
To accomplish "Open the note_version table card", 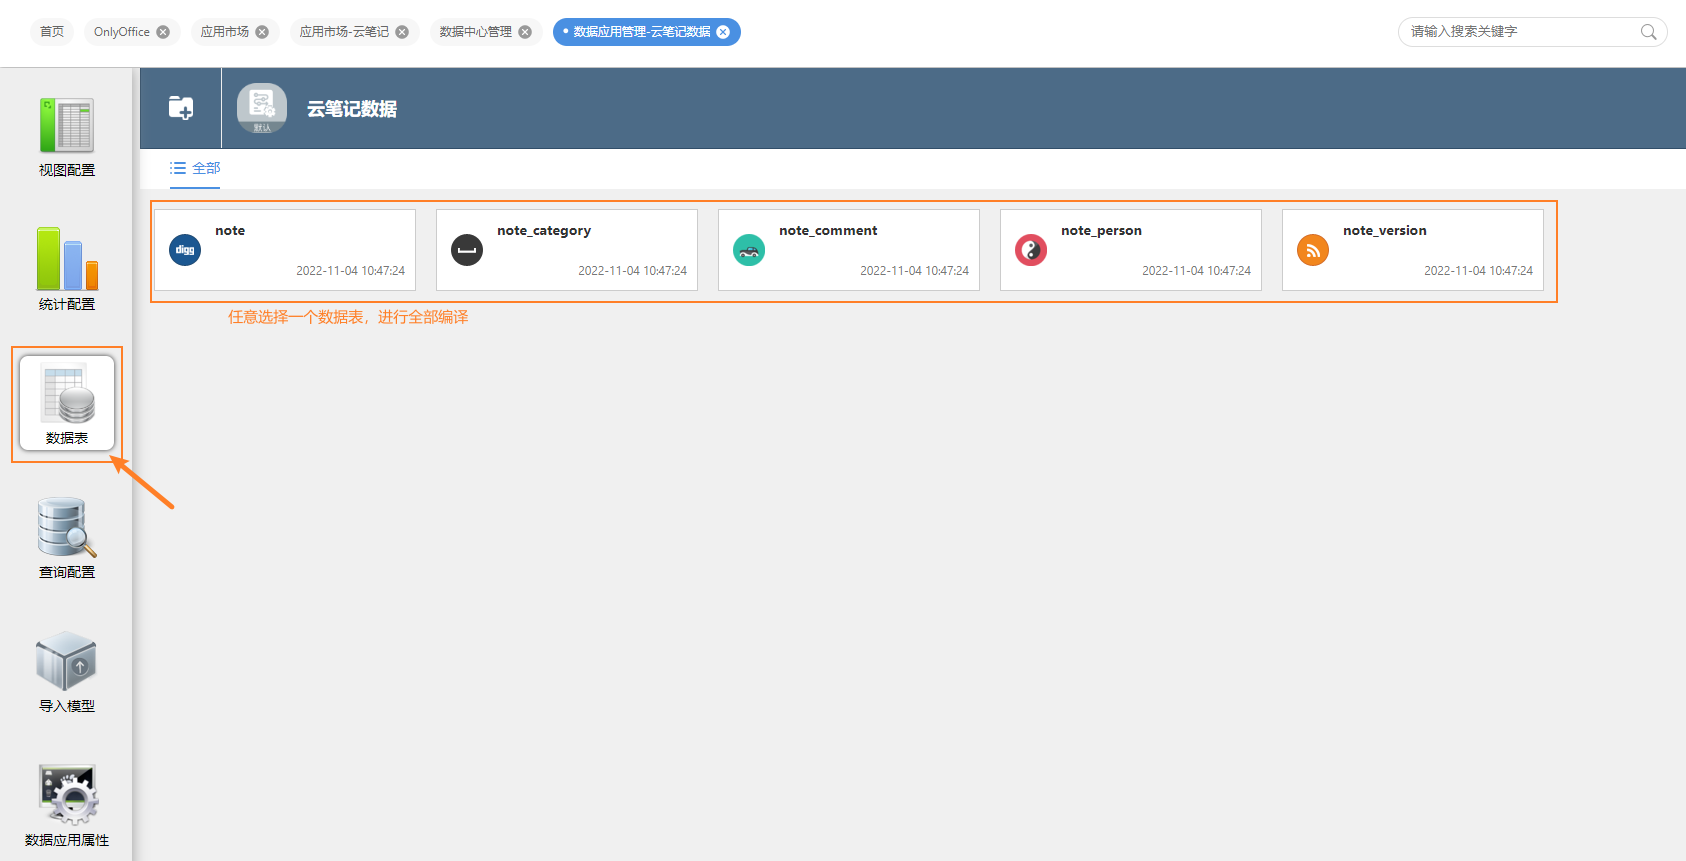I will coord(1413,250).
